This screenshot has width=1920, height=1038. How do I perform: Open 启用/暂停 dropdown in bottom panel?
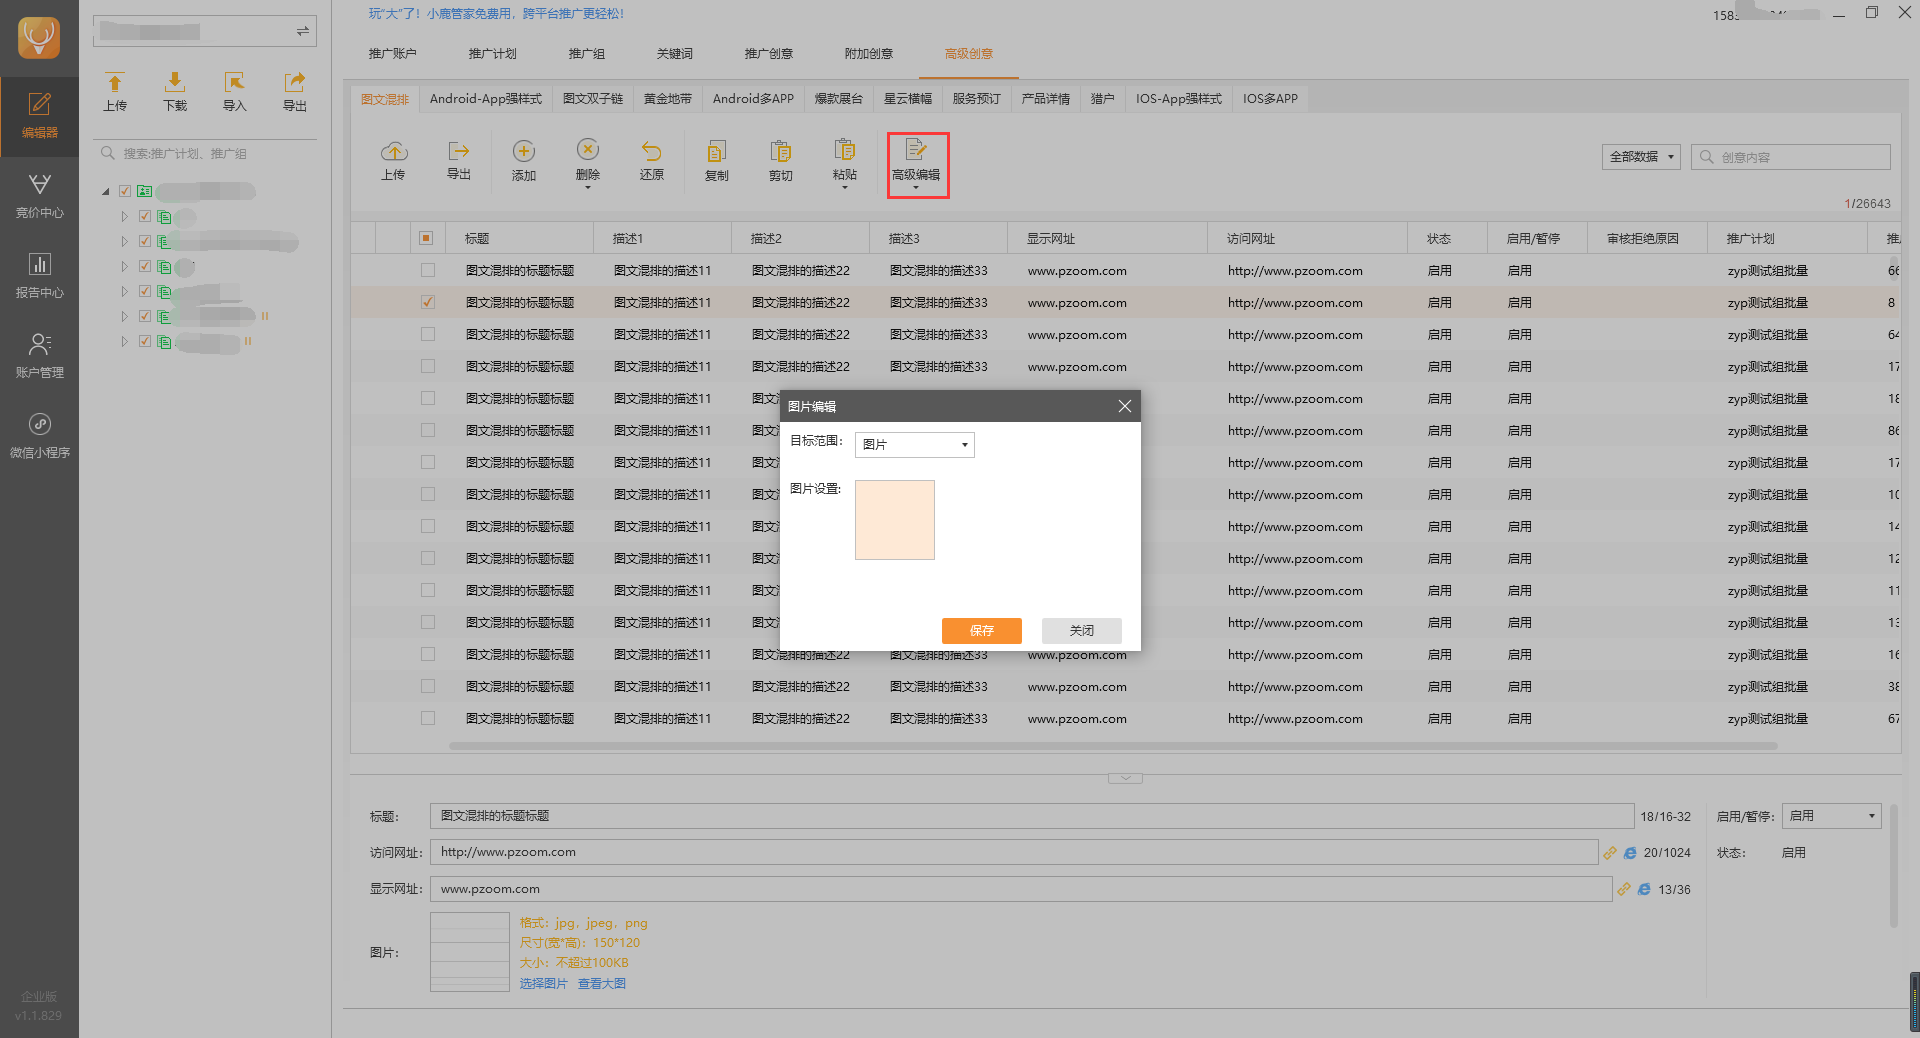point(1831,816)
